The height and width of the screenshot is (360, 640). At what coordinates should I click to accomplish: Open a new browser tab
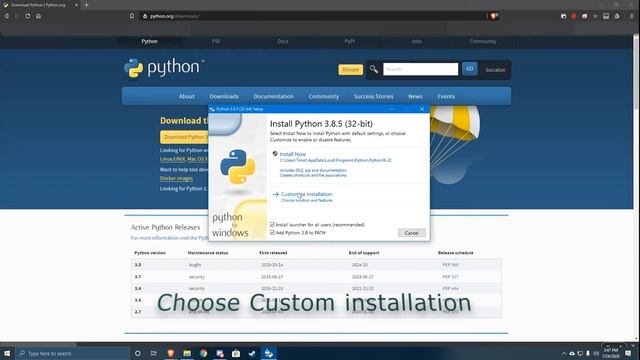(x=86, y=5)
